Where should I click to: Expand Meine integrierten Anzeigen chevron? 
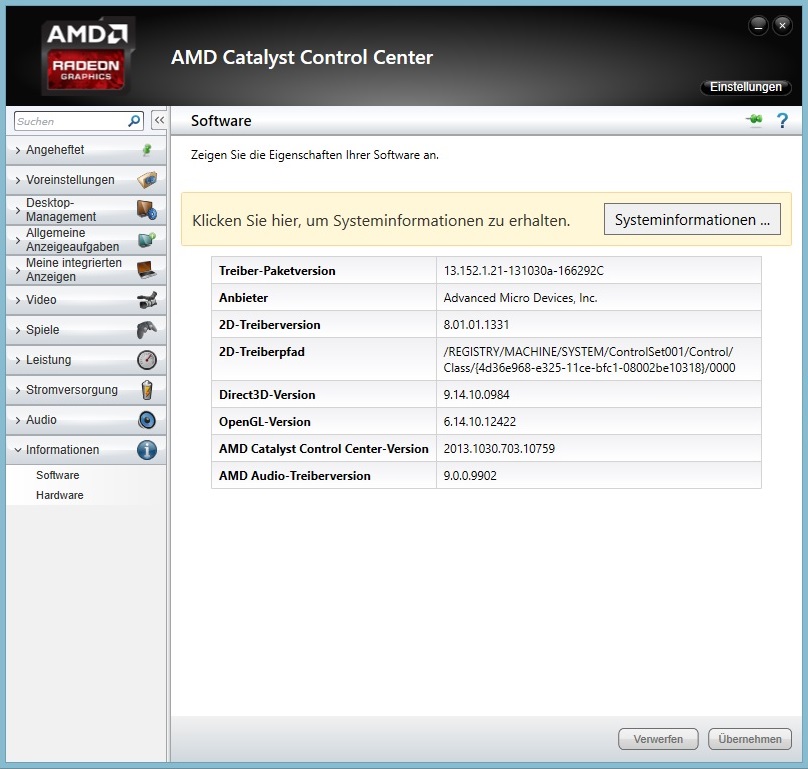point(18,270)
